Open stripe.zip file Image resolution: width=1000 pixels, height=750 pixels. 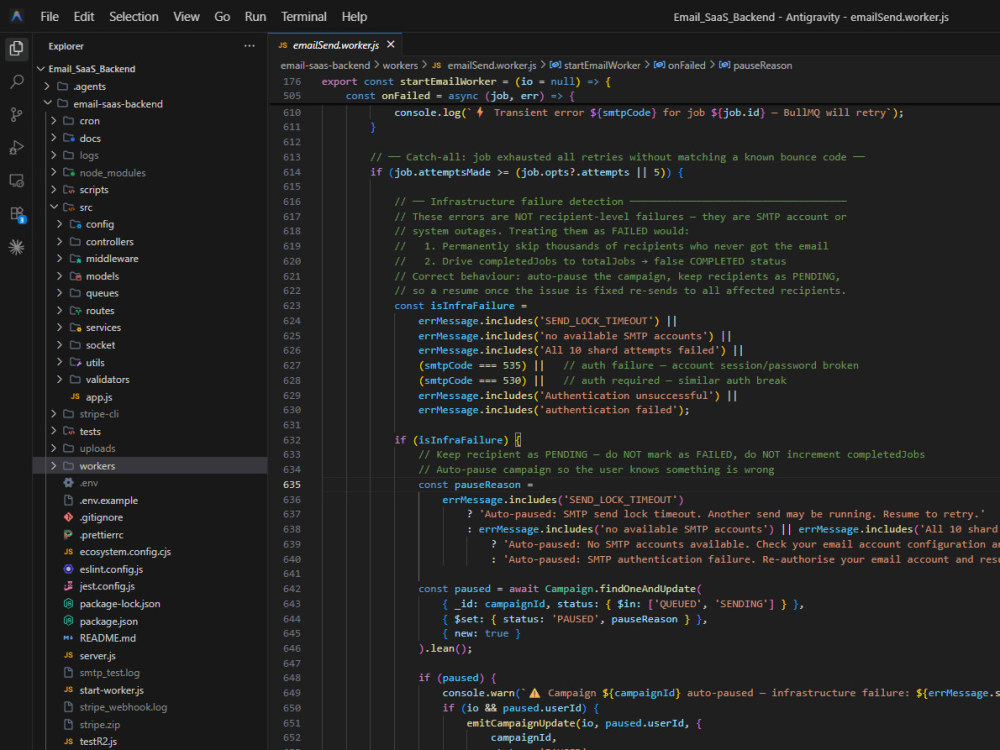99,724
